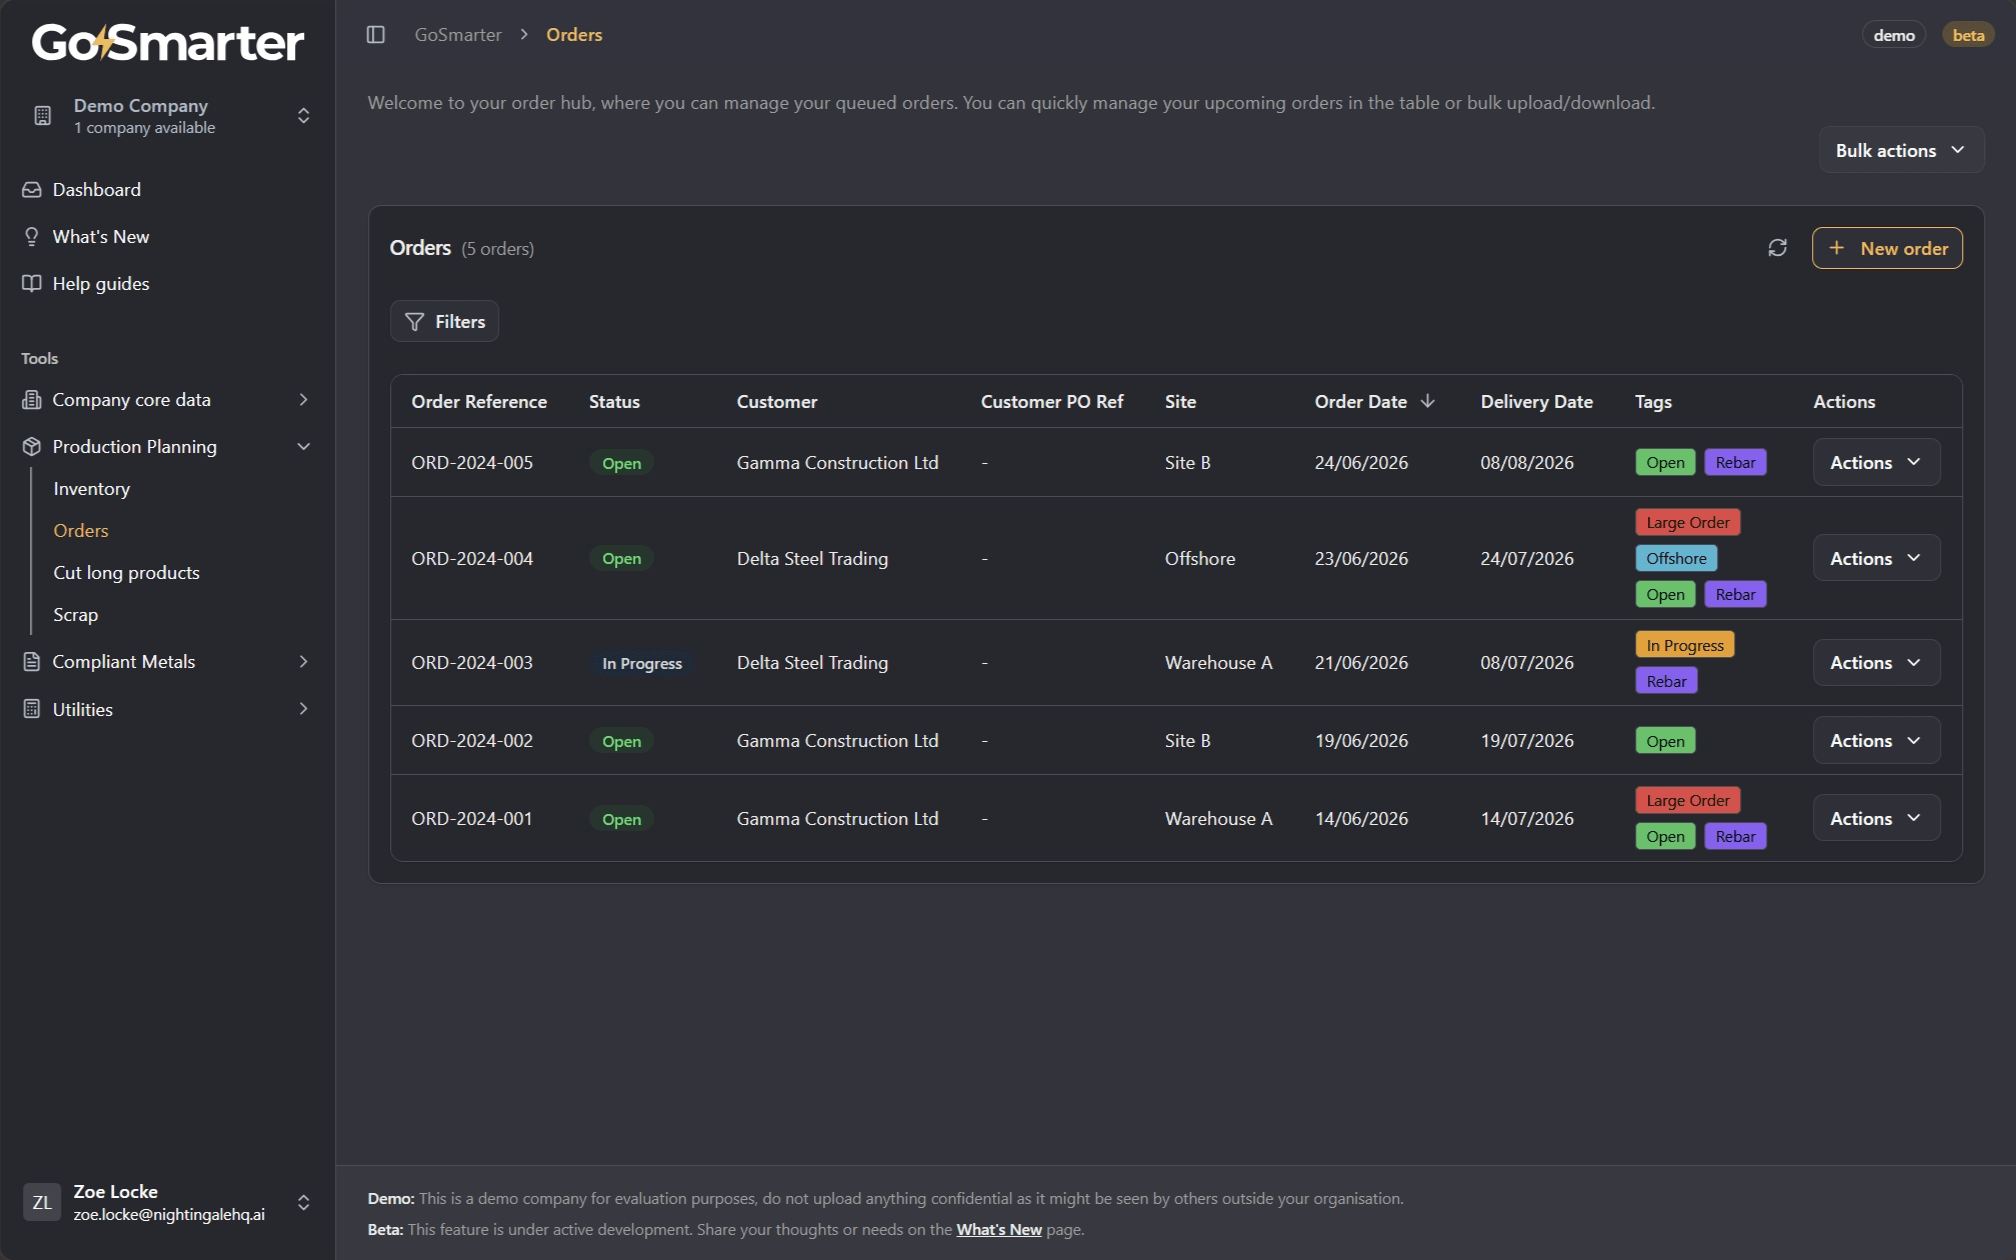Collapse the Production Planning section
The height and width of the screenshot is (1260, 2016).
pos(303,447)
